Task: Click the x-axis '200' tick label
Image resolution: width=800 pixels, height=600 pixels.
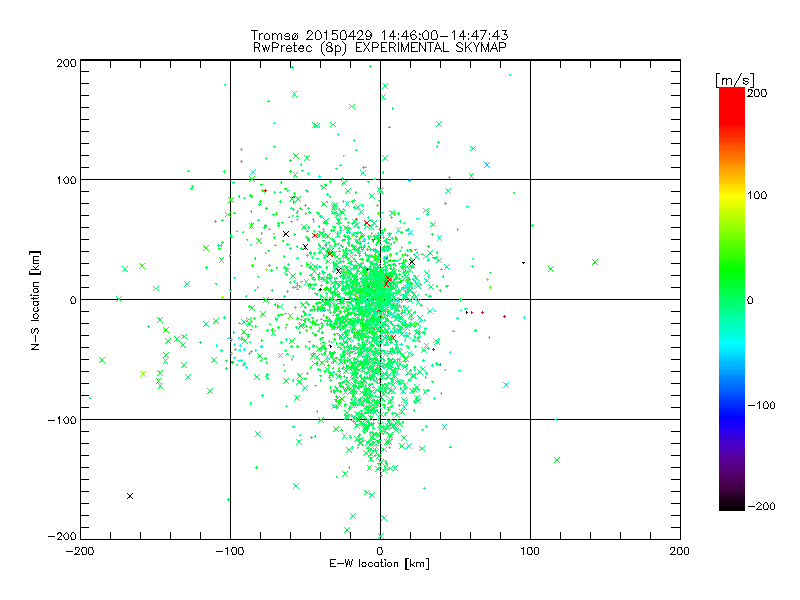Action: 680,551
